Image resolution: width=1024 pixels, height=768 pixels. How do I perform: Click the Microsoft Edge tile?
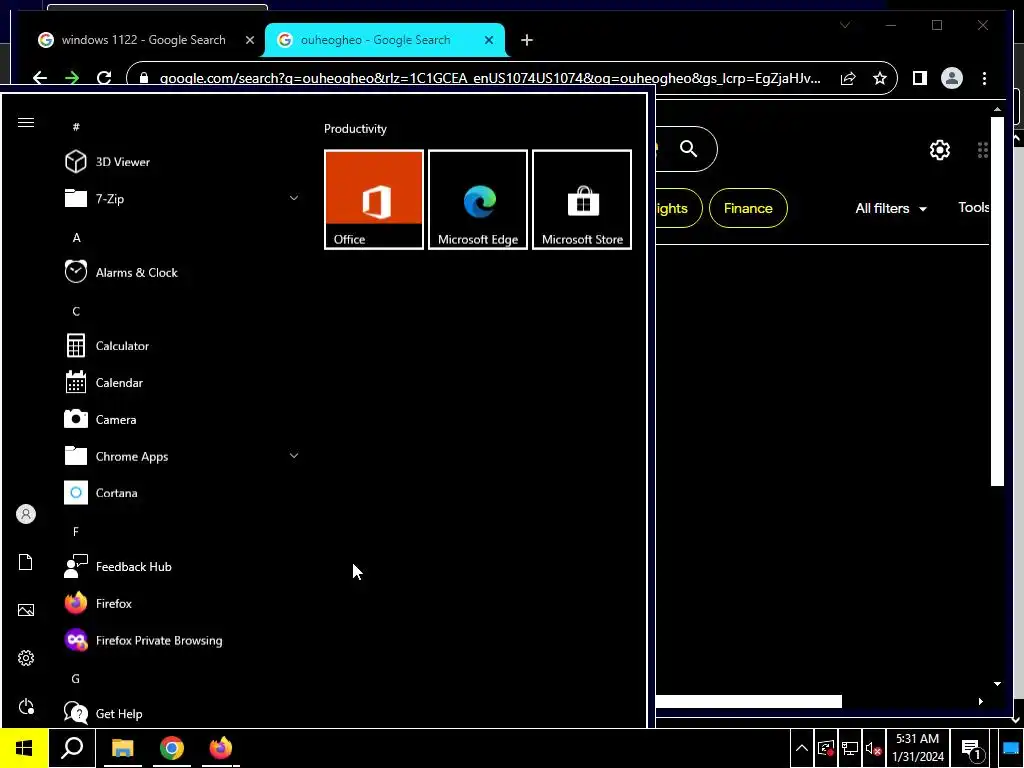tap(478, 200)
